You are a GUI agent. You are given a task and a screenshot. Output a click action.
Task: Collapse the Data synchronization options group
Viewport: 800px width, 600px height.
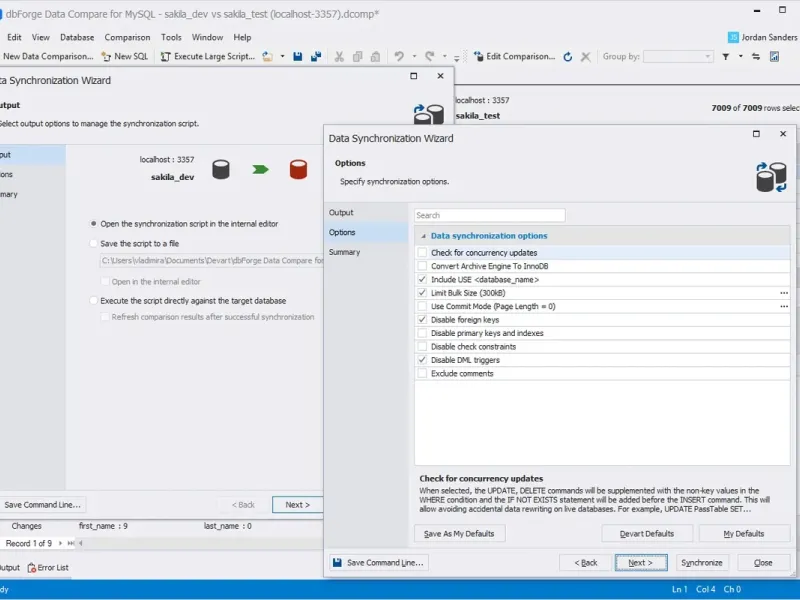[x=421, y=236]
